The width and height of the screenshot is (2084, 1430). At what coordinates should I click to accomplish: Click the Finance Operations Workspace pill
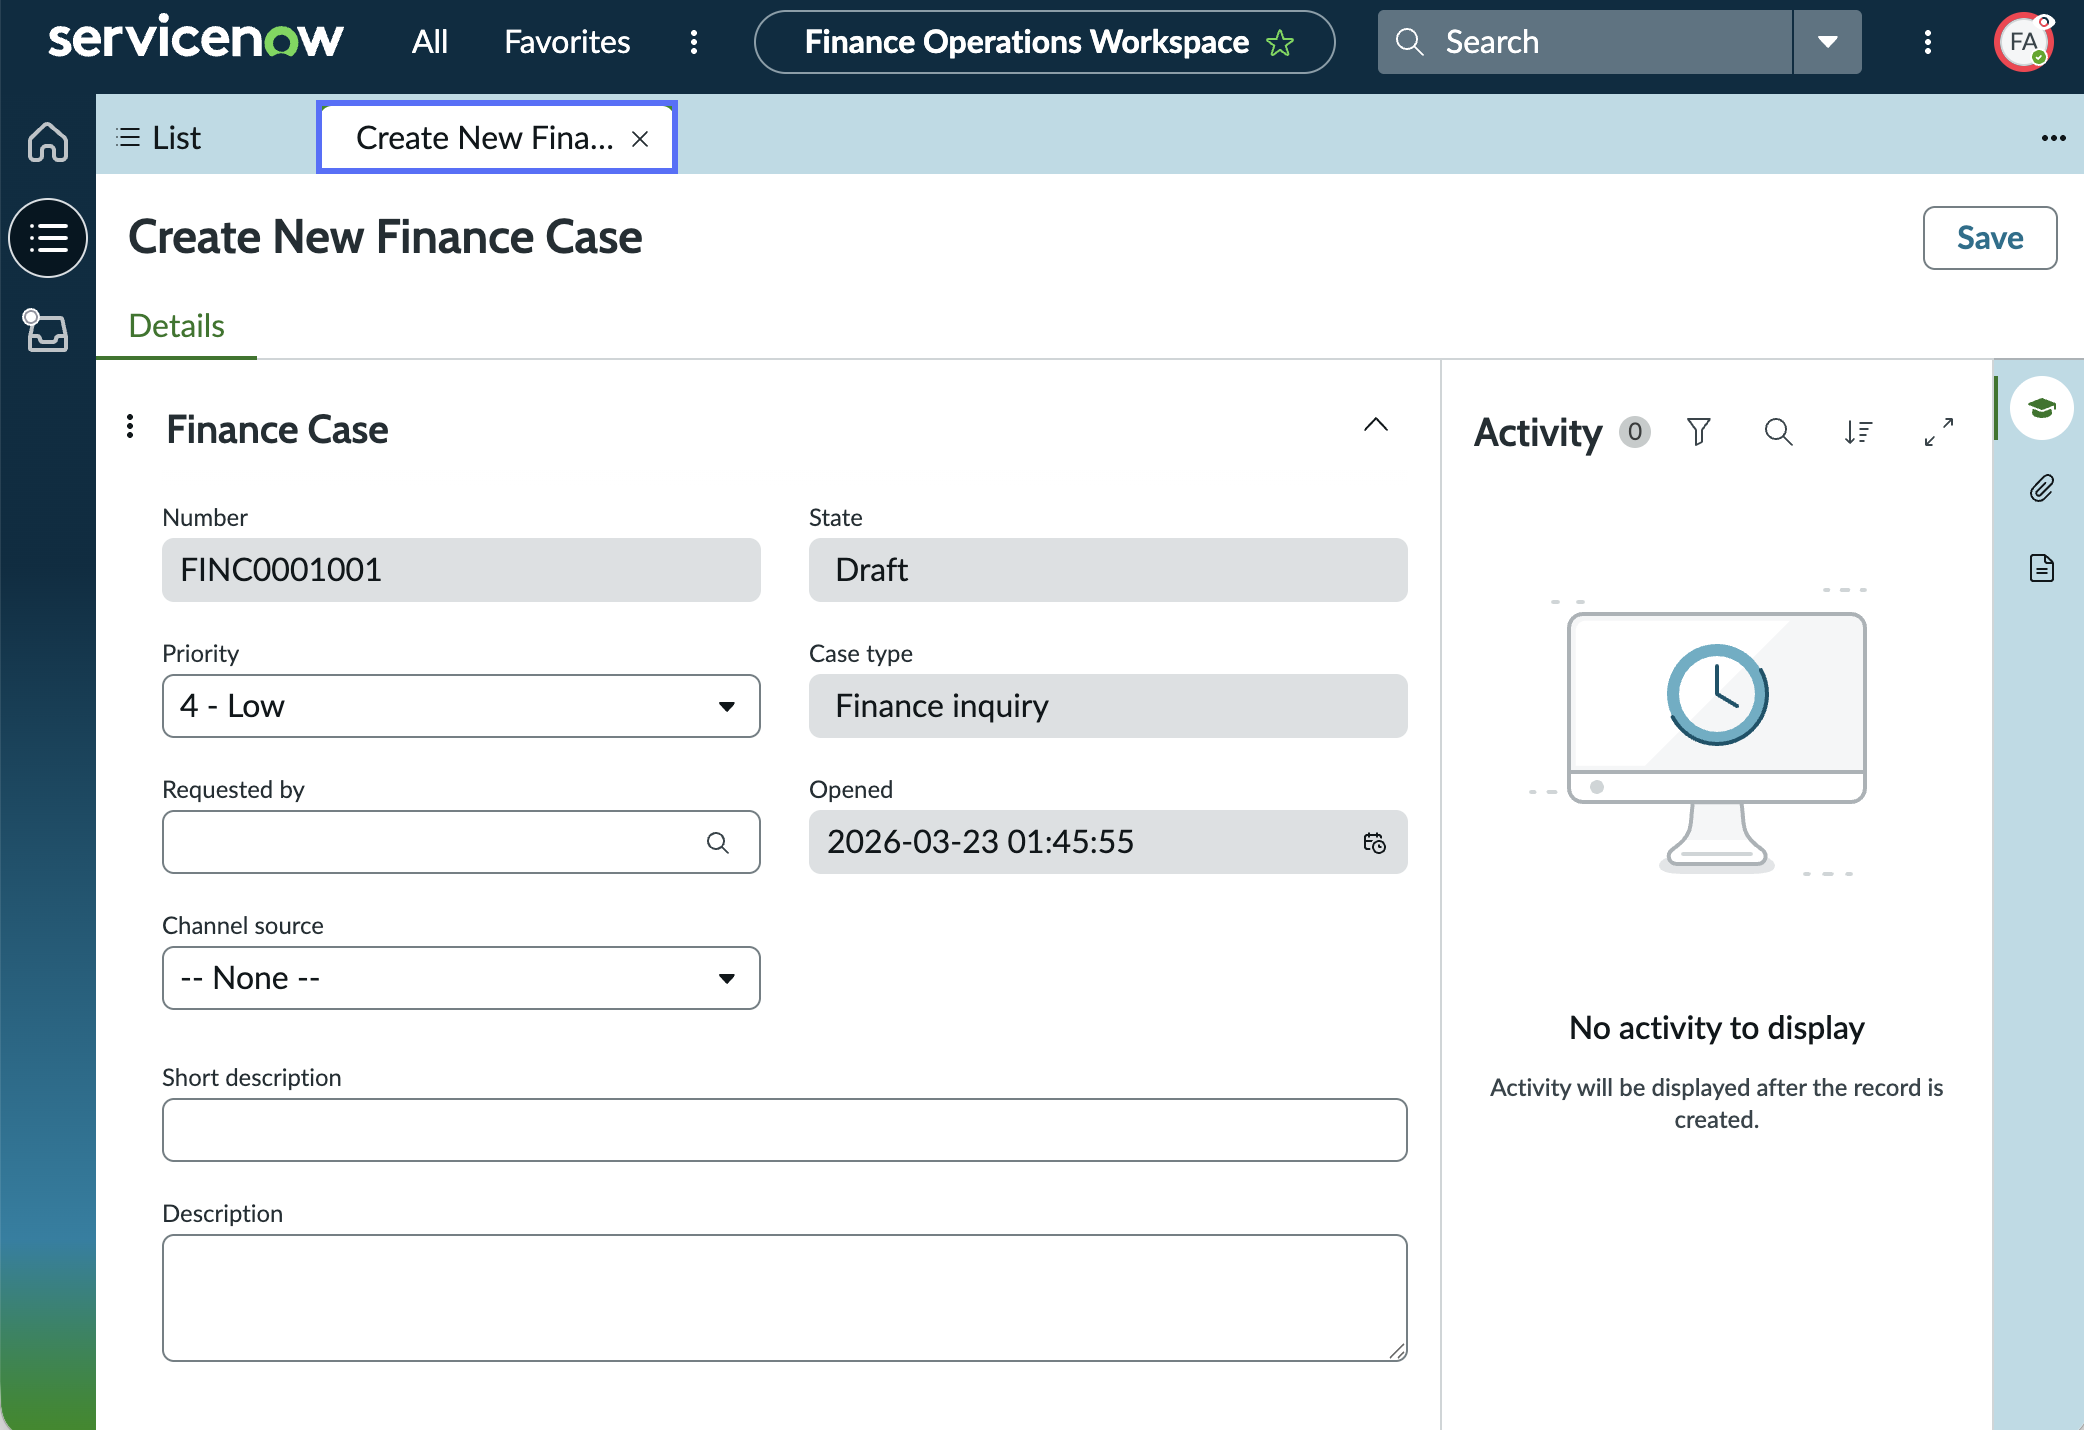point(1044,42)
